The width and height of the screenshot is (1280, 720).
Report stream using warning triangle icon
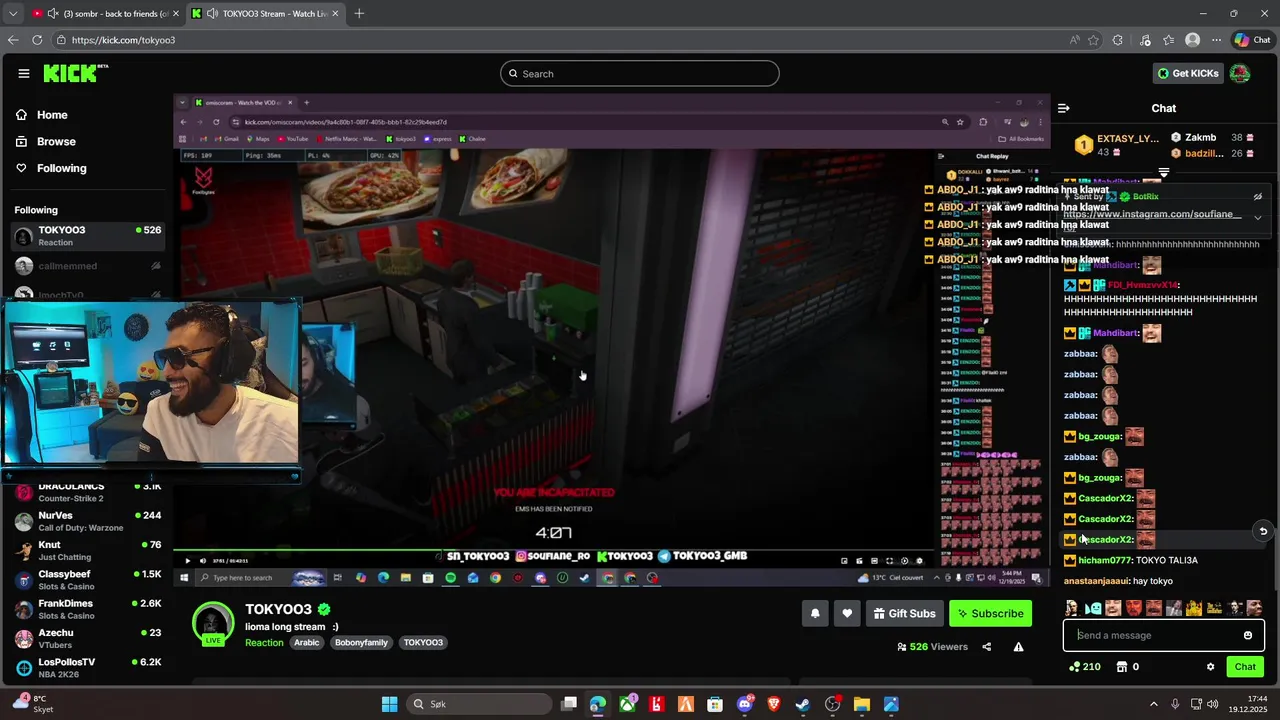pyautogui.click(x=1018, y=647)
